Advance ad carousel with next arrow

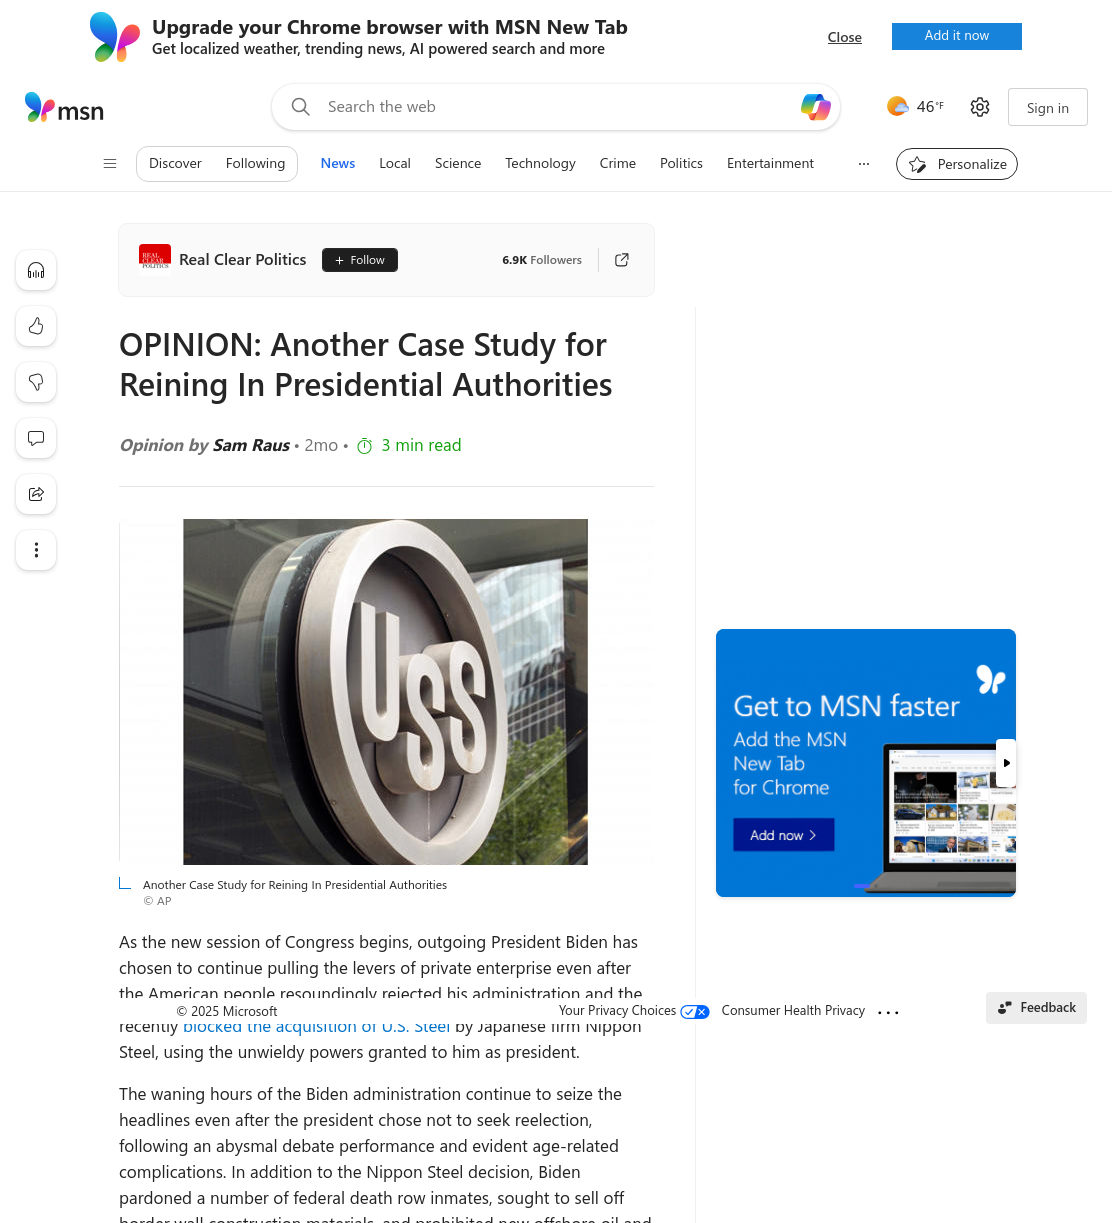tap(1006, 763)
